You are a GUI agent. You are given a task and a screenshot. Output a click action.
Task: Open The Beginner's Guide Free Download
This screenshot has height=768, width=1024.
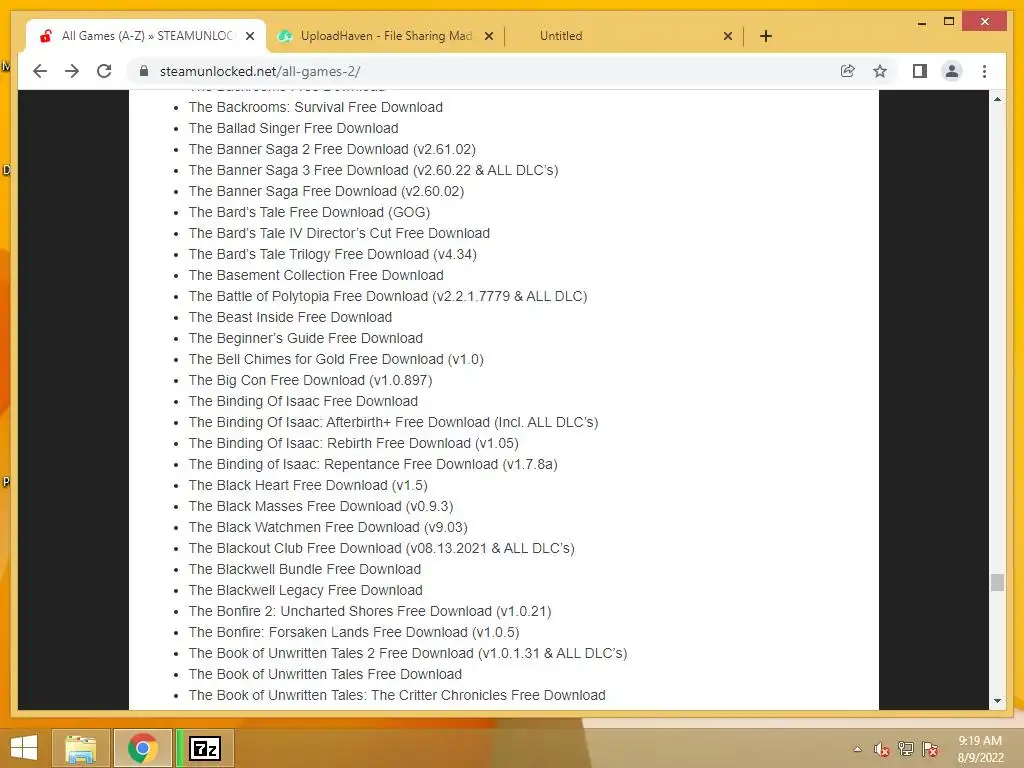pos(306,338)
